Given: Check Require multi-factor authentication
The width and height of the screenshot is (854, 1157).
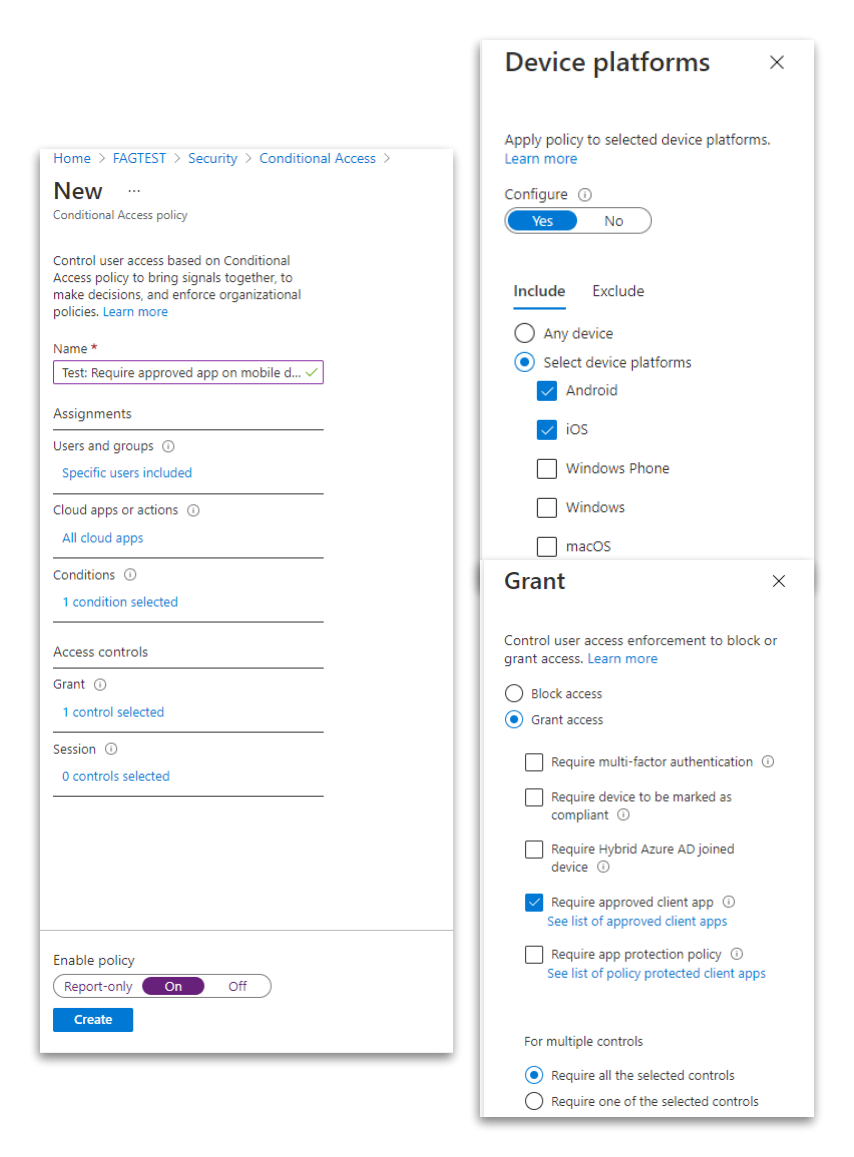Looking at the screenshot, I should 534,761.
